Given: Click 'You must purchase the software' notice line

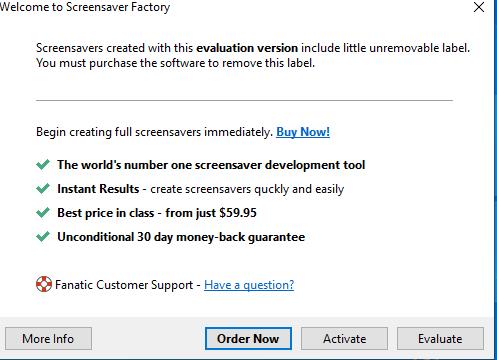Looking at the screenshot, I should [x=175, y=63].
